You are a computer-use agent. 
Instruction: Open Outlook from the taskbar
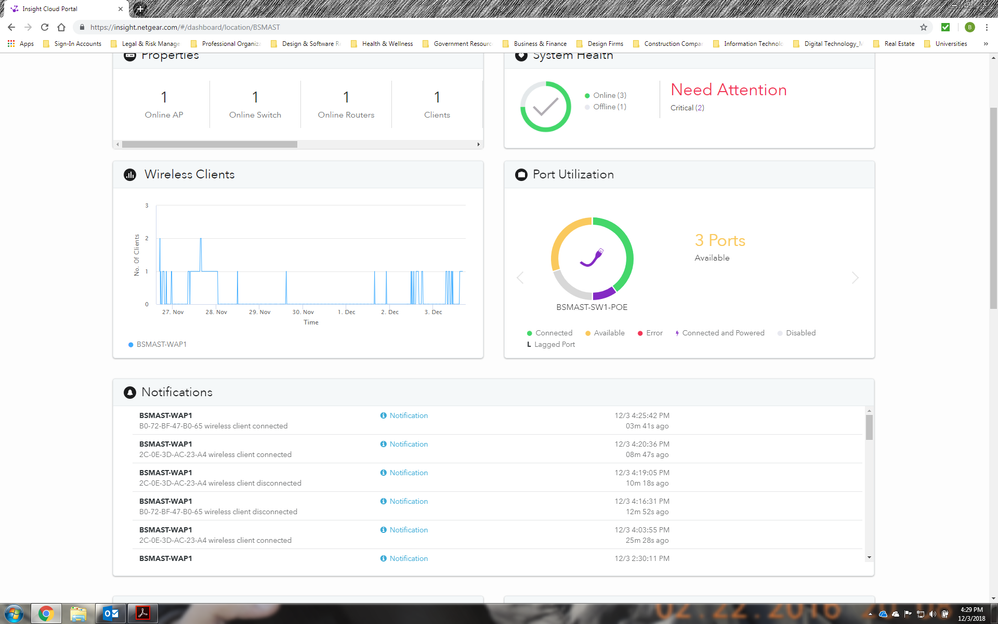point(111,614)
